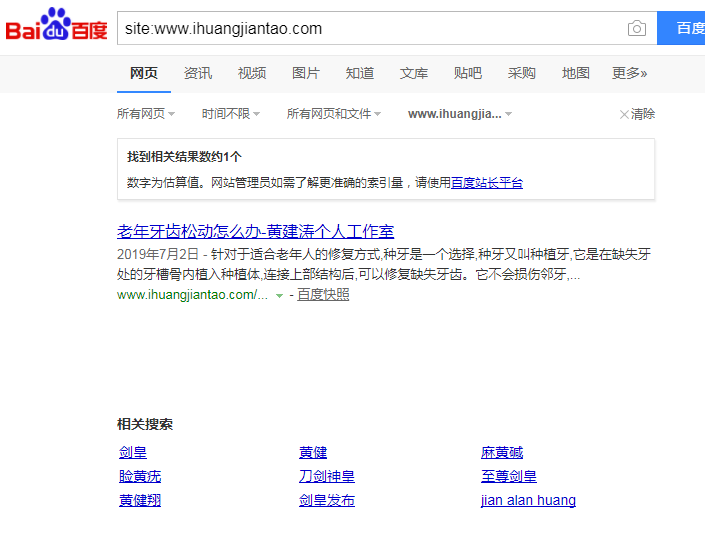Click the 相关搜索 heading

point(145,424)
